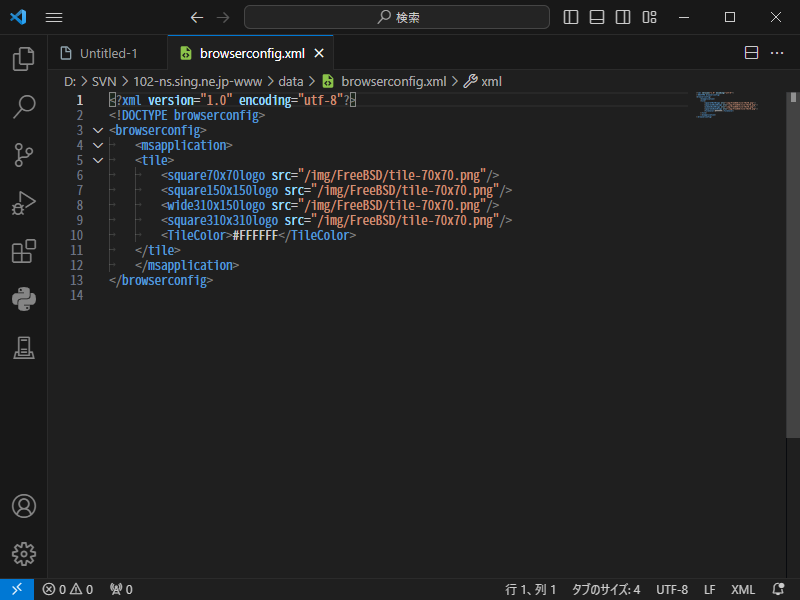Toggle the primary side bar layout icon
Screen dimensions: 800x600
(x=570, y=17)
